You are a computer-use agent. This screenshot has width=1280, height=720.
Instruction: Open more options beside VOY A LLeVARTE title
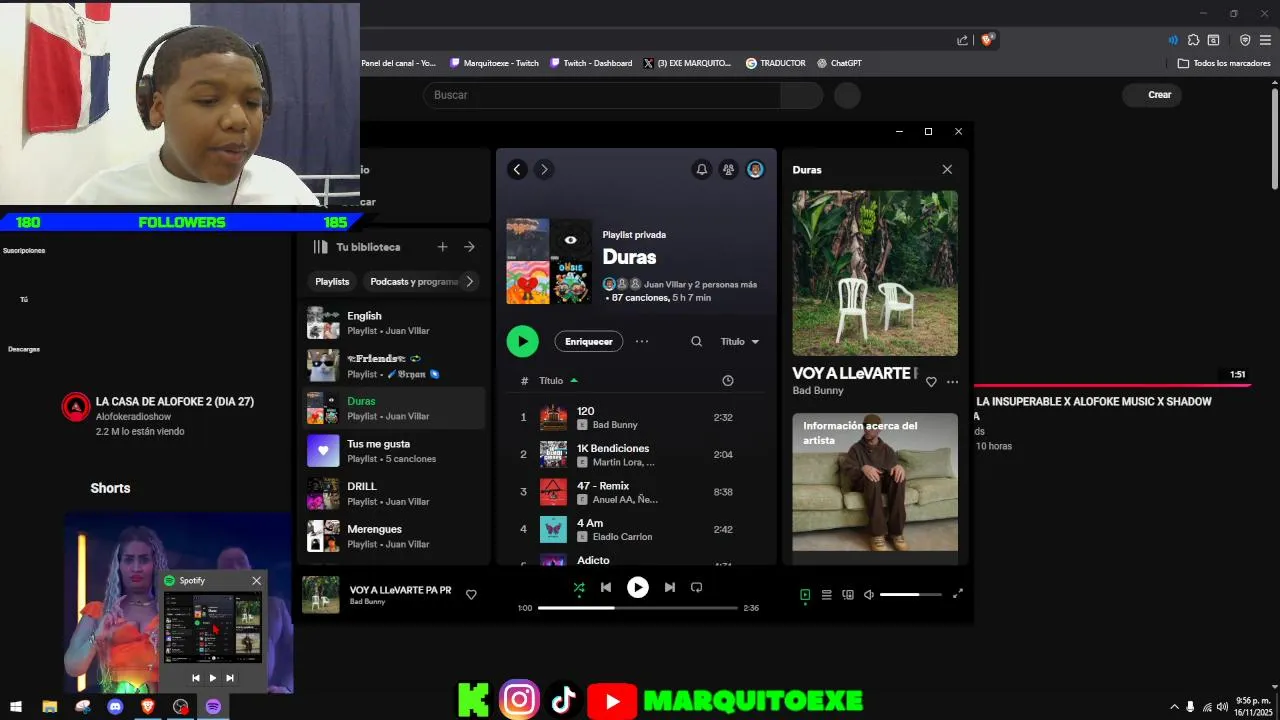[952, 382]
